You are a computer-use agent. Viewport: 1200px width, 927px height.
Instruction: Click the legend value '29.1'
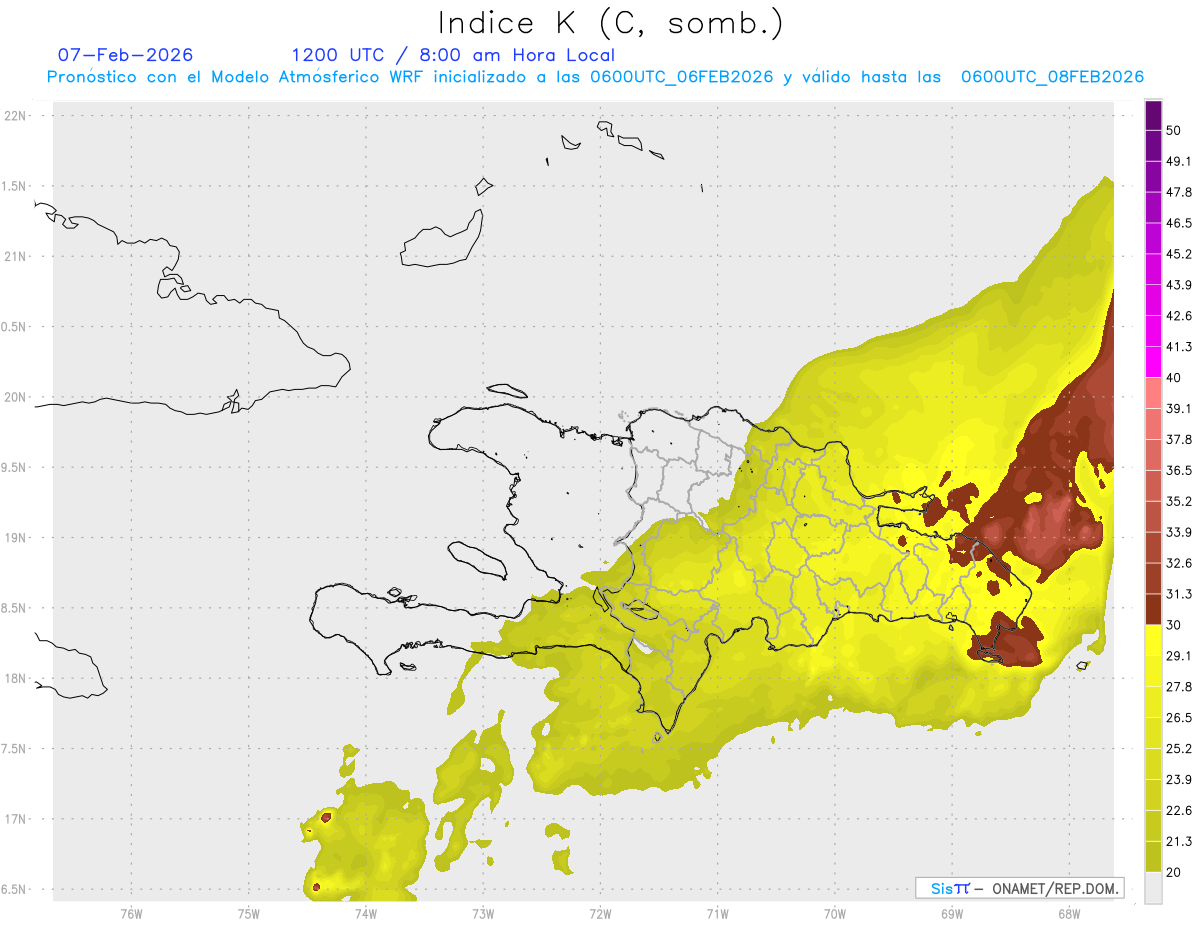[x=1179, y=656]
